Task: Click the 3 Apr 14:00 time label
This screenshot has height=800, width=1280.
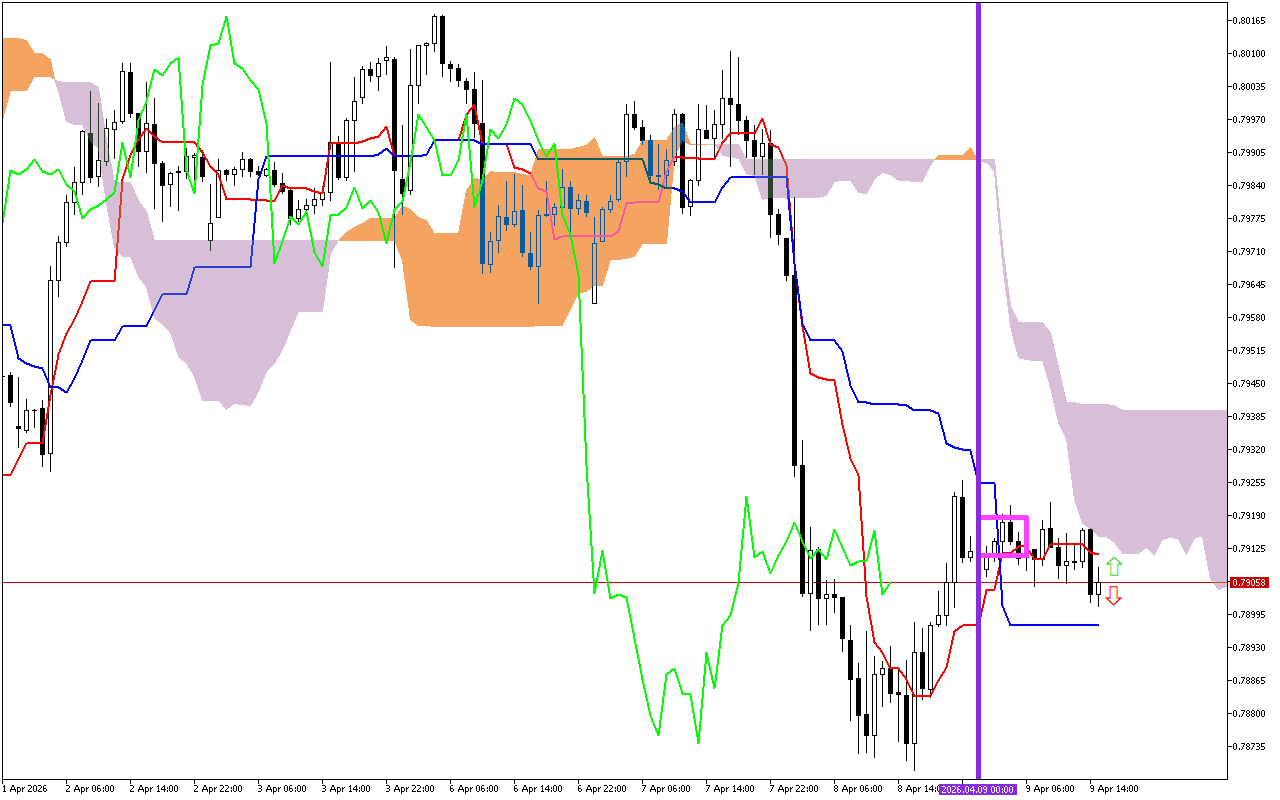Action: [x=345, y=789]
